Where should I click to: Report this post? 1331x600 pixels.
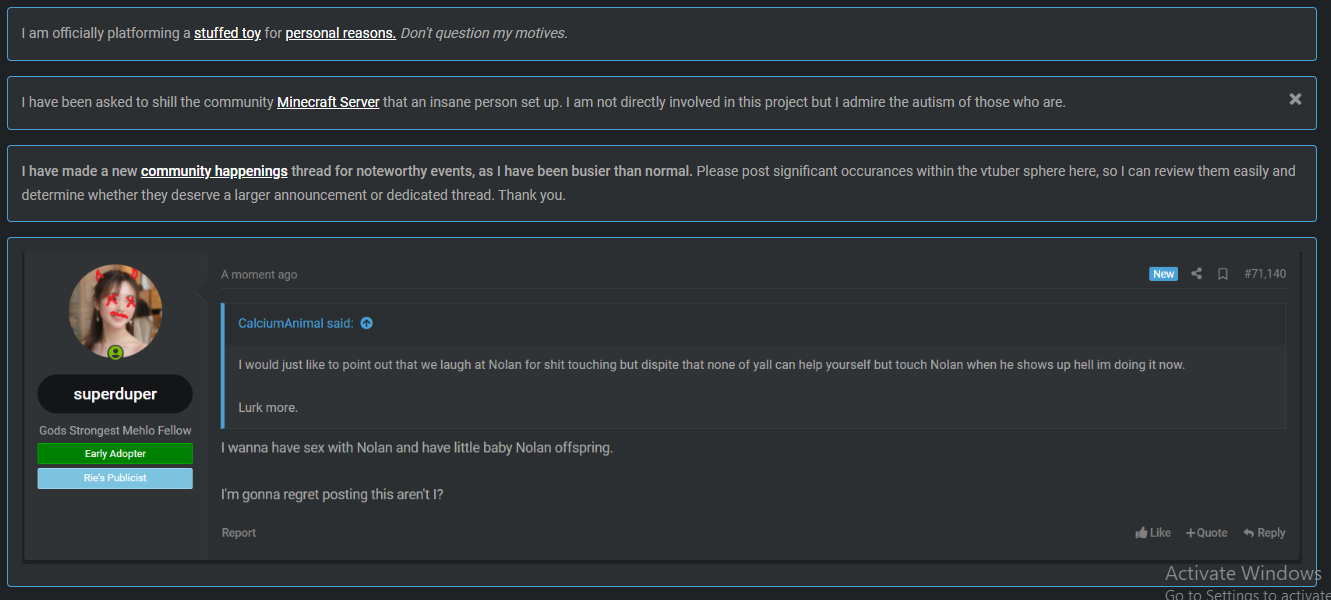[239, 533]
